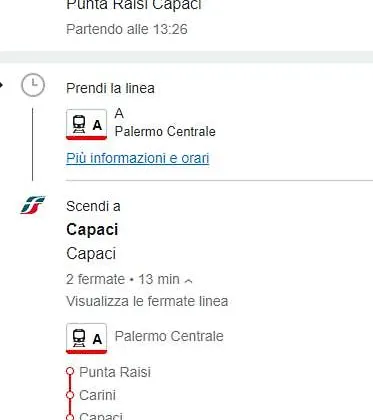This screenshot has width=373, height=420.
Task: Click the clock icon beside Prendi la linea
Action: tap(33, 85)
